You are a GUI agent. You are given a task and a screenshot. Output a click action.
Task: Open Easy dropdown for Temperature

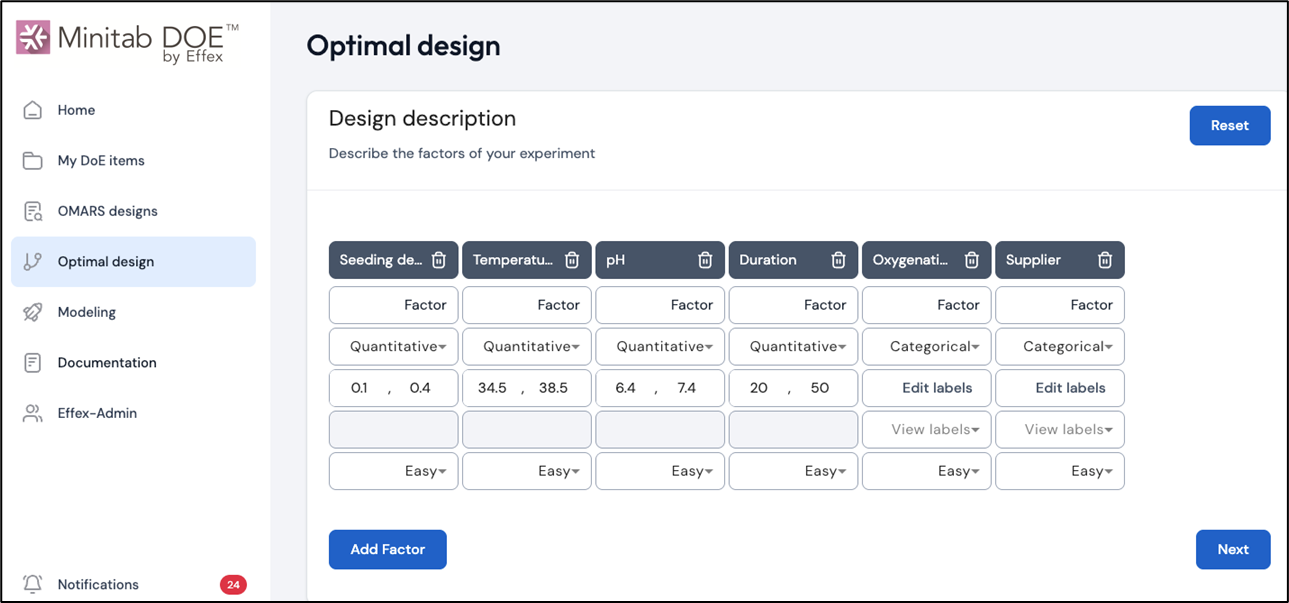point(527,471)
